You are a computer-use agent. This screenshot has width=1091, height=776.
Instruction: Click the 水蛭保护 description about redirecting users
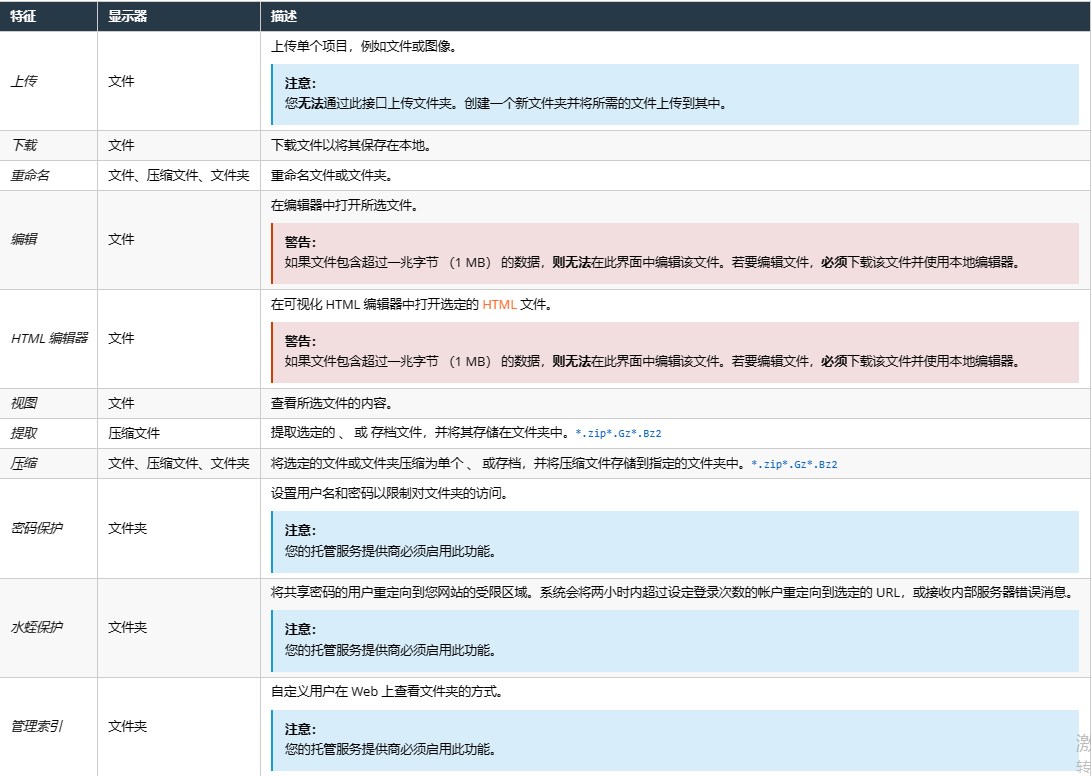pos(674,593)
